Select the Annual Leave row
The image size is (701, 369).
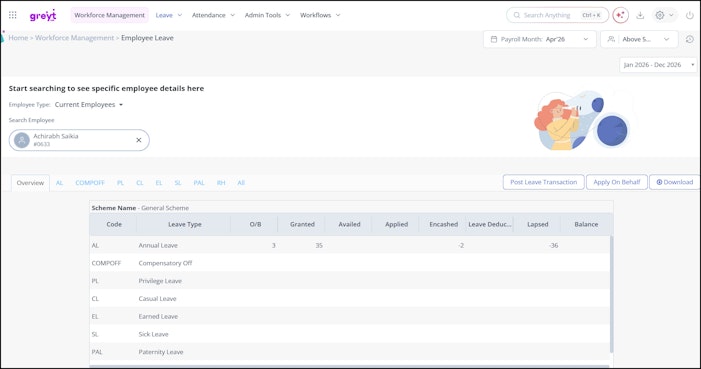tap(350, 246)
